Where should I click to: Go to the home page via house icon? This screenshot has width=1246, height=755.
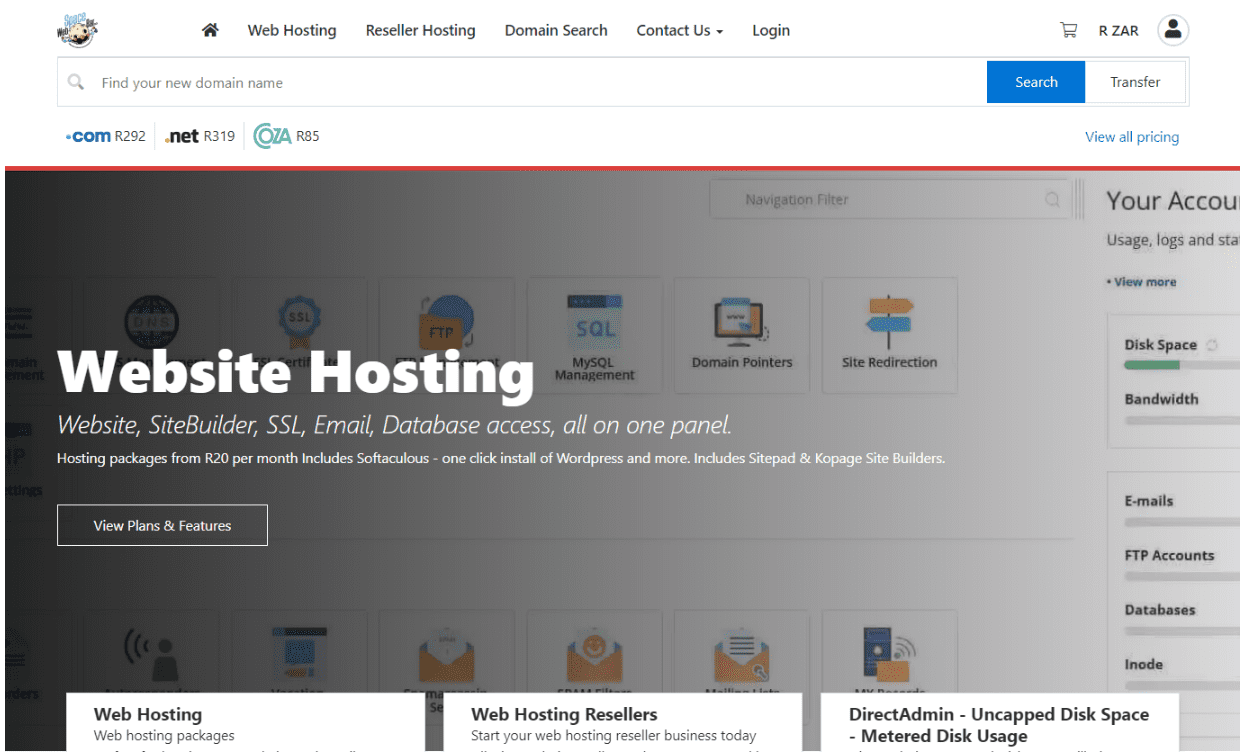pyautogui.click(x=210, y=30)
